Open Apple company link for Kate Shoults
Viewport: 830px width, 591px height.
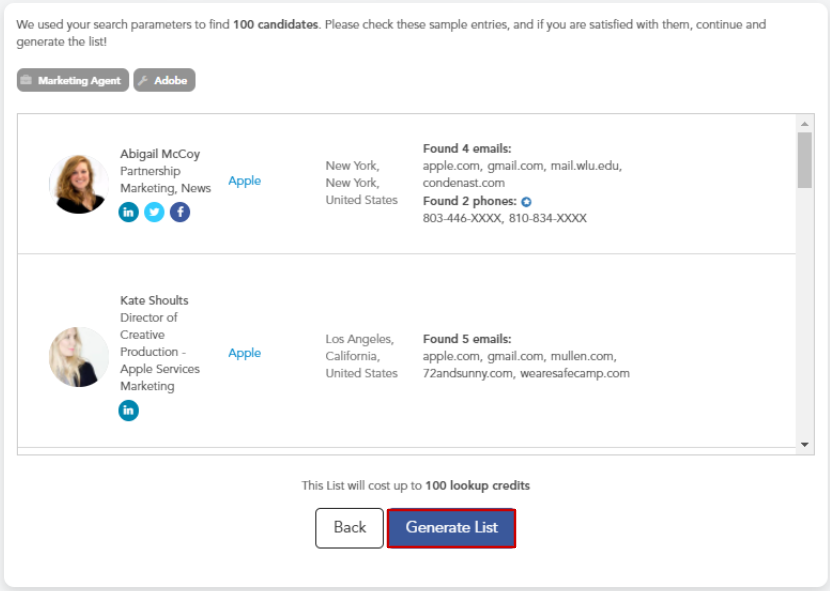pyautogui.click(x=244, y=353)
